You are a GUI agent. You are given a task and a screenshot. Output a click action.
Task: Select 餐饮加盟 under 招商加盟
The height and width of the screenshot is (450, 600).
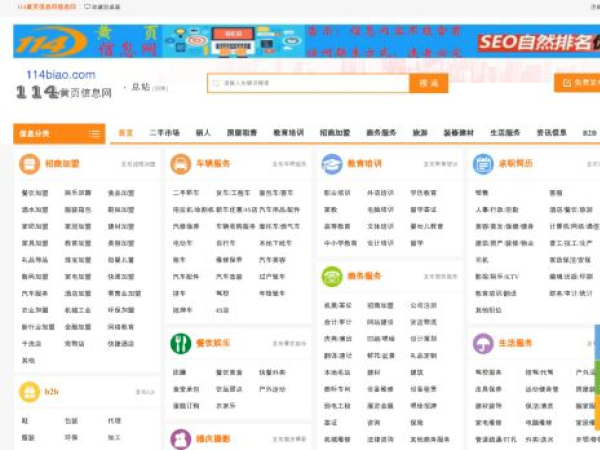tap(35, 193)
